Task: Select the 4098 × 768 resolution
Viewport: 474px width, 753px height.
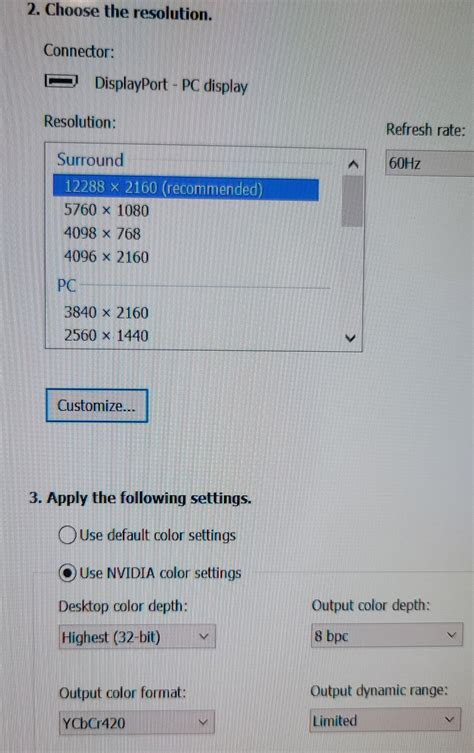Action: [x=102, y=233]
